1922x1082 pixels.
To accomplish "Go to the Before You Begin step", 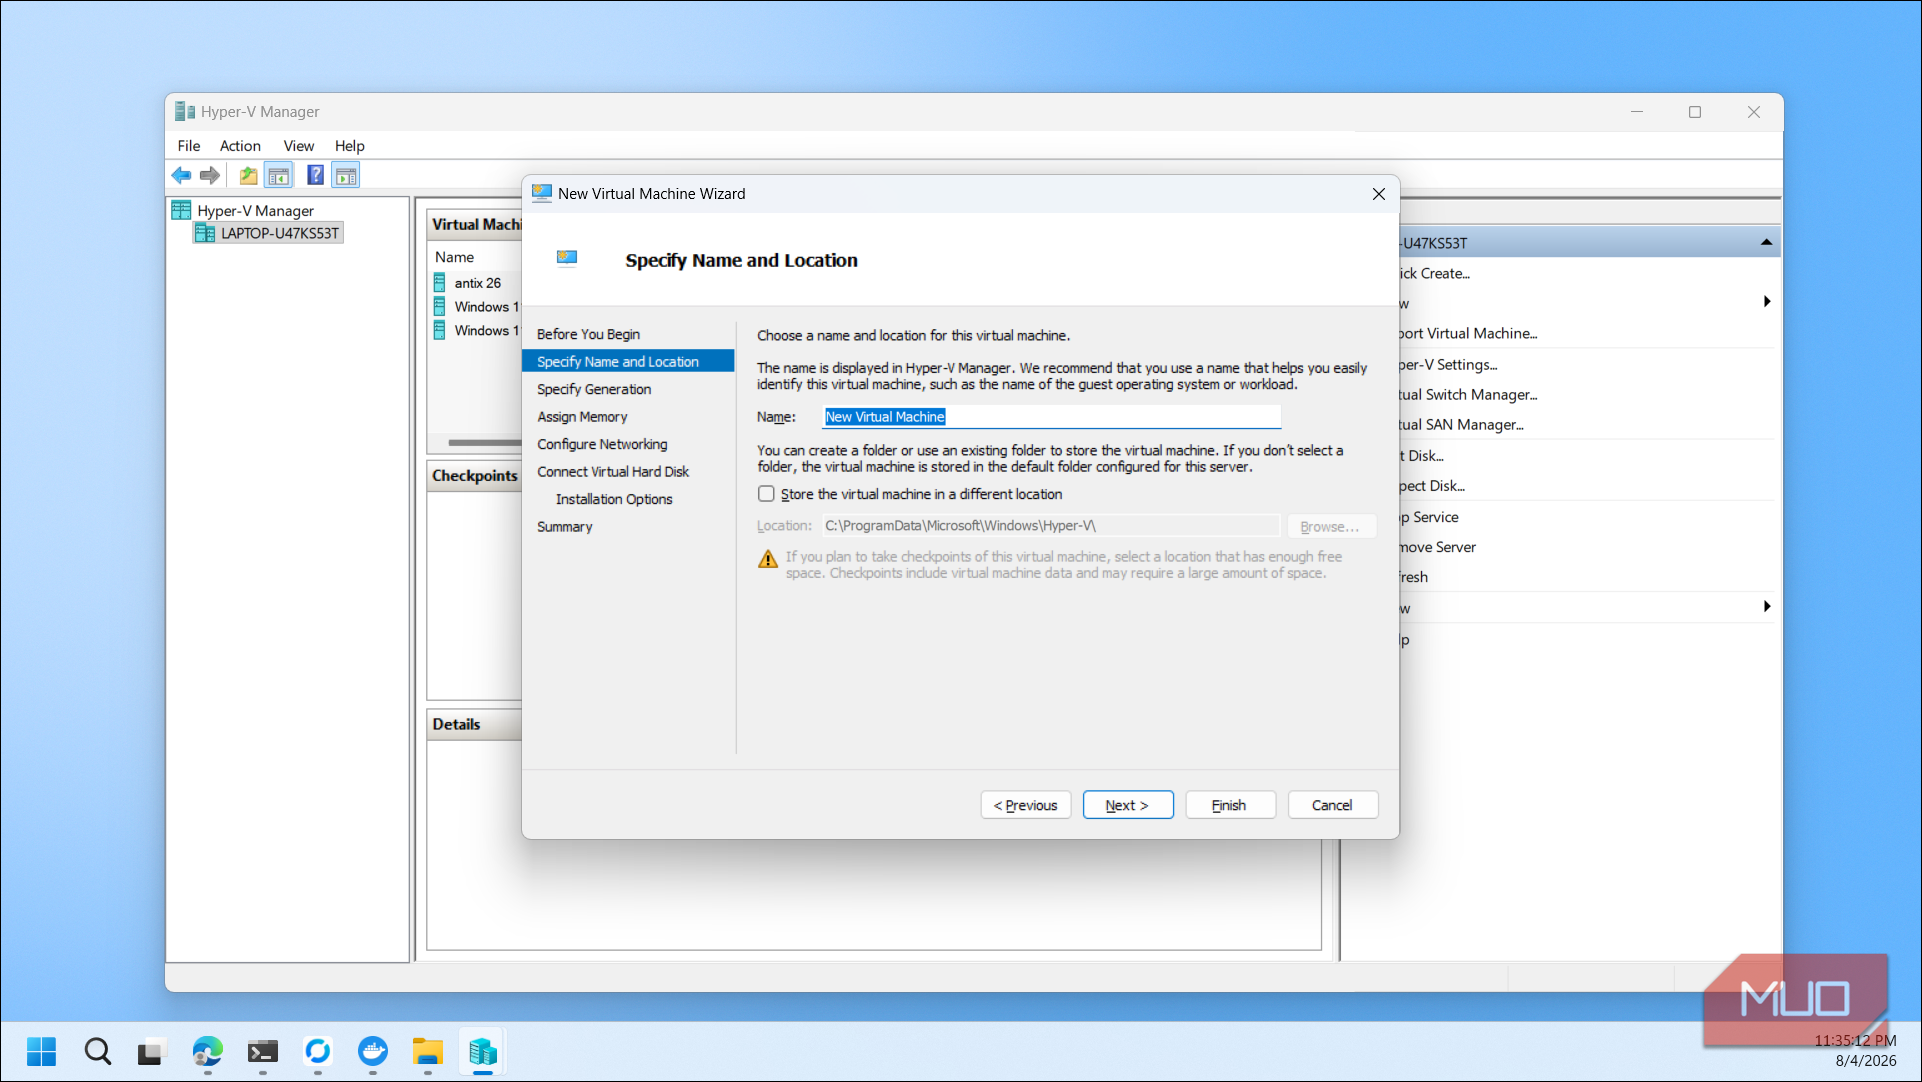I will (x=588, y=334).
